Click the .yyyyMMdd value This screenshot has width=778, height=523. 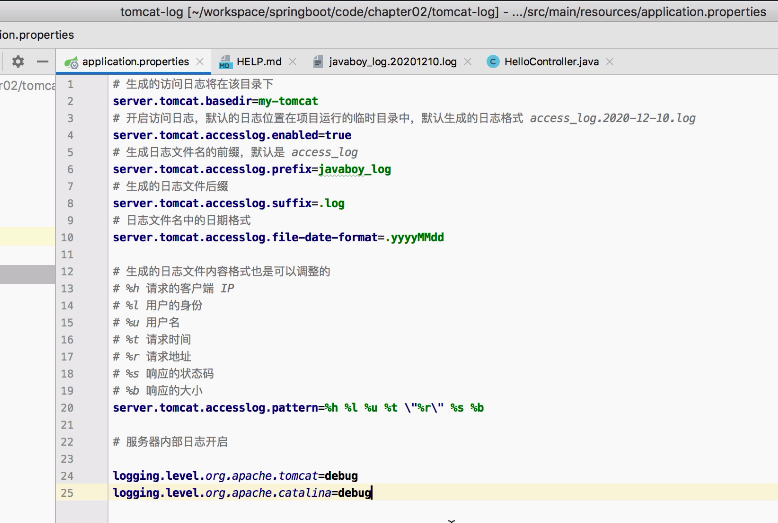coord(415,238)
